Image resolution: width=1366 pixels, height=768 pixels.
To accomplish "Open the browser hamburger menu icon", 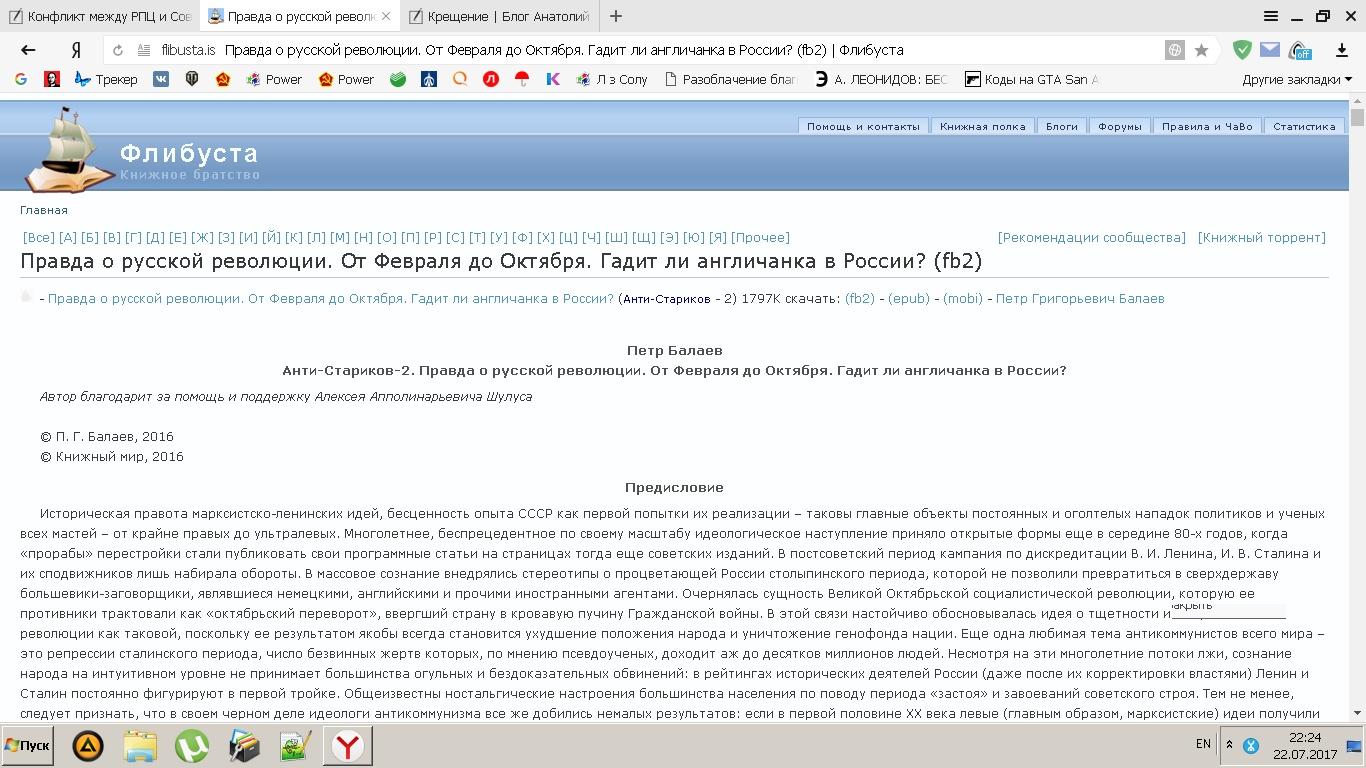I will (x=1271, y=16).
